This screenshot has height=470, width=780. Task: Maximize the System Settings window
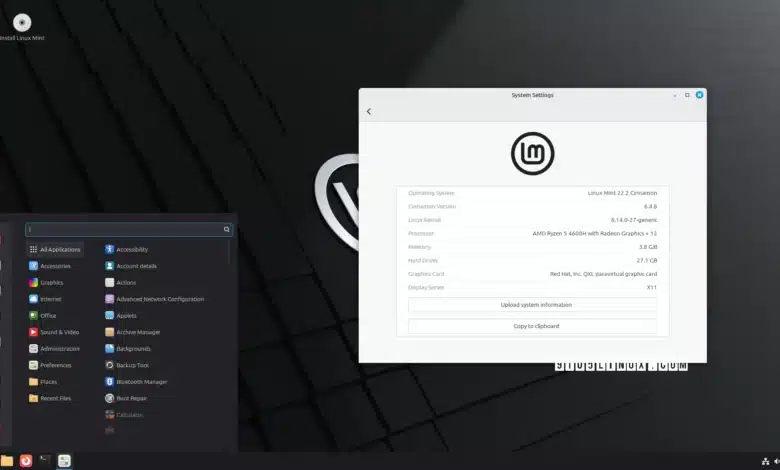687,95
